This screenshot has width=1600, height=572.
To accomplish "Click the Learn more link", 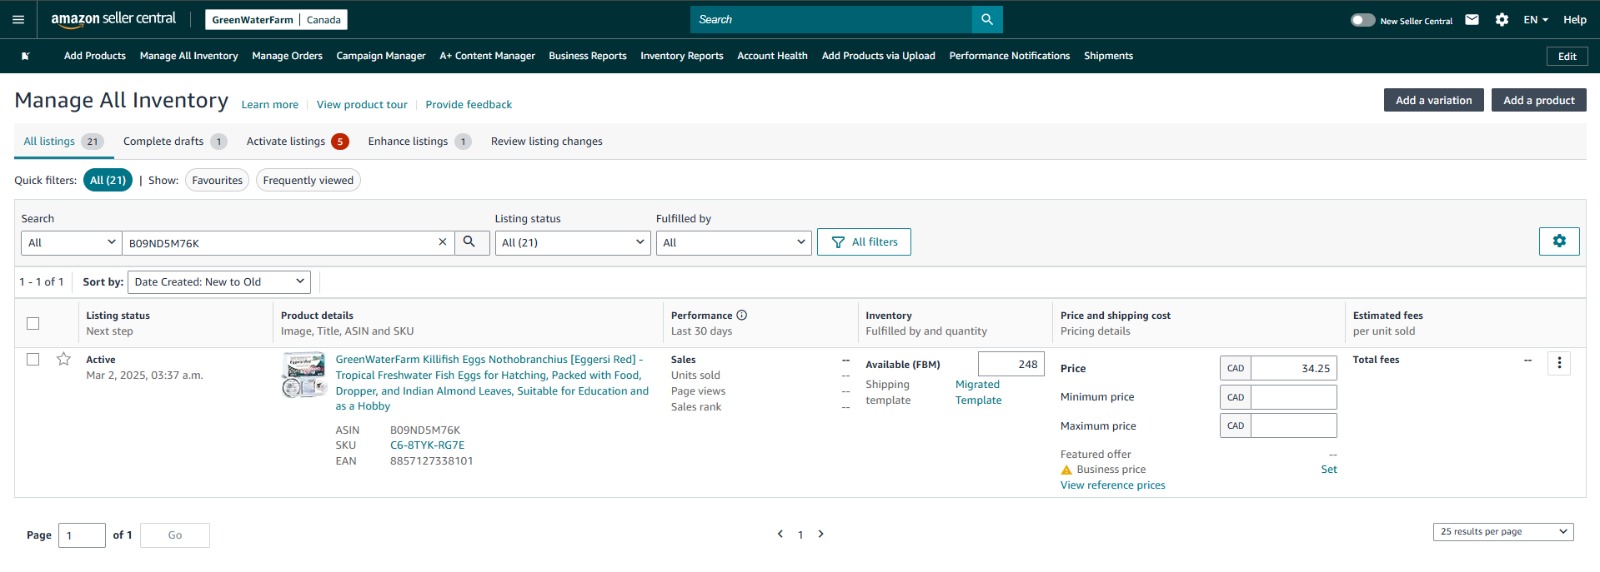I will (x=270, y=105).
